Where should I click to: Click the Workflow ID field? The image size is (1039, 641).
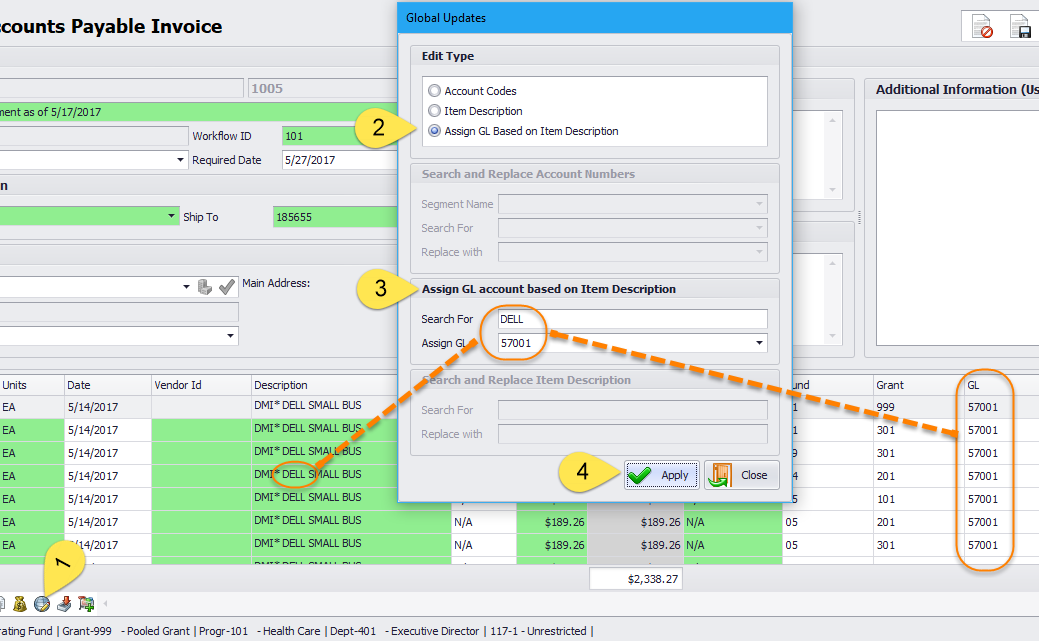[x=338, y=136]
